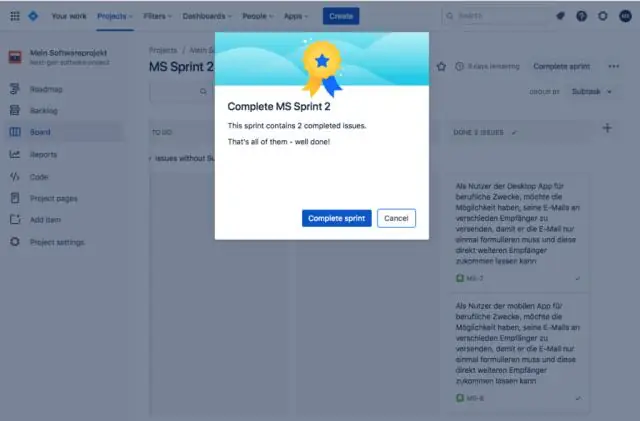Click the Mein Softwareprojekt project name

(68, 53)
